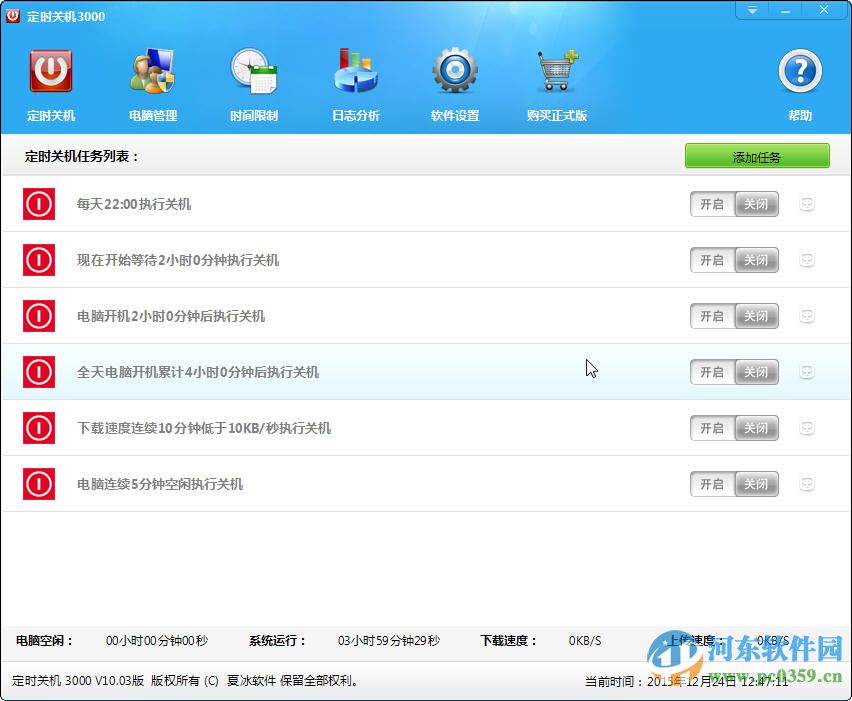Click edit icon beside 电脑连续5分钟空闲 task
Viewport: 852px width, 701px height.
pyautogui.click(x=807, y=484)
